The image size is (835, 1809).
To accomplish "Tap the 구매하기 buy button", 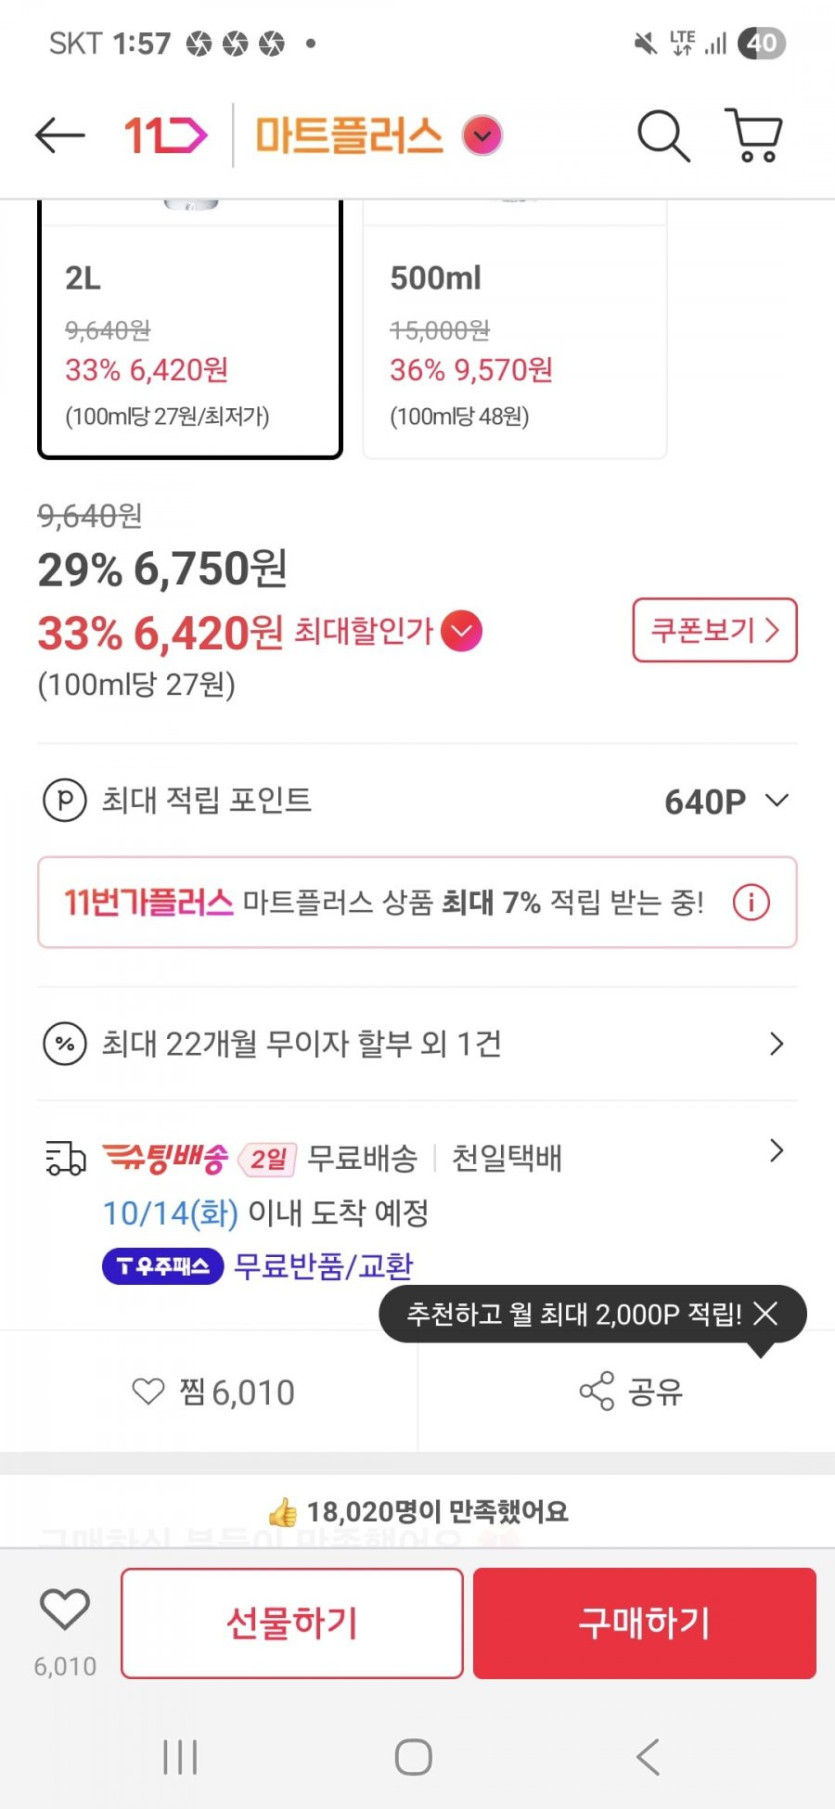I will point(644,1622).
